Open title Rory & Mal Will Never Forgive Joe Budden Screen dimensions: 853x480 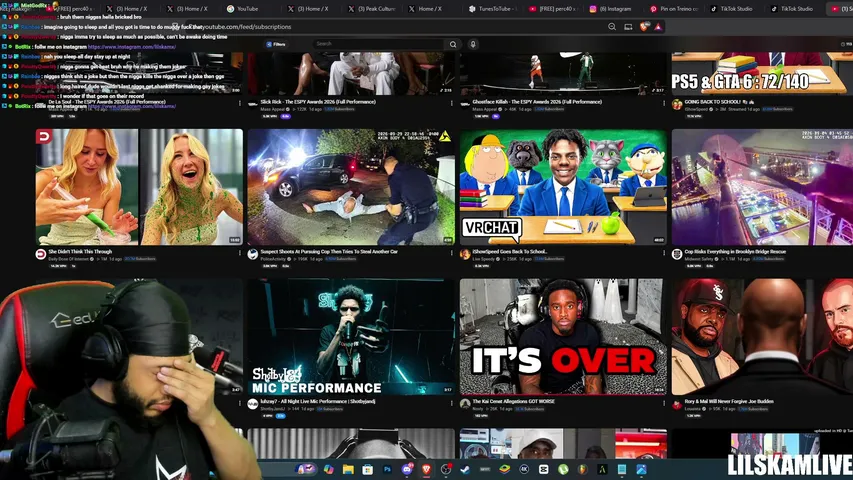[729, 401]
